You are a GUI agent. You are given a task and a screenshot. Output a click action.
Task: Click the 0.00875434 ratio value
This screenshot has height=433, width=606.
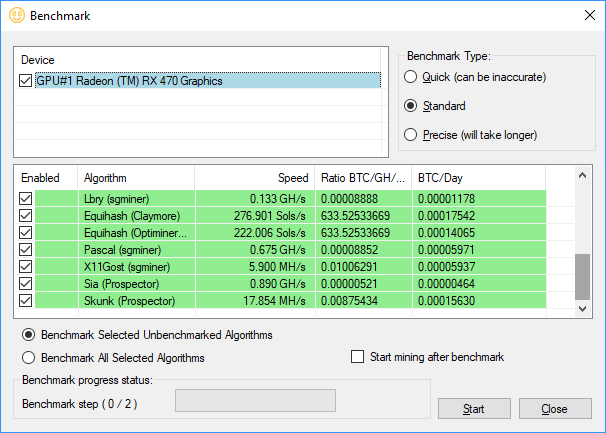pos(349,301)
